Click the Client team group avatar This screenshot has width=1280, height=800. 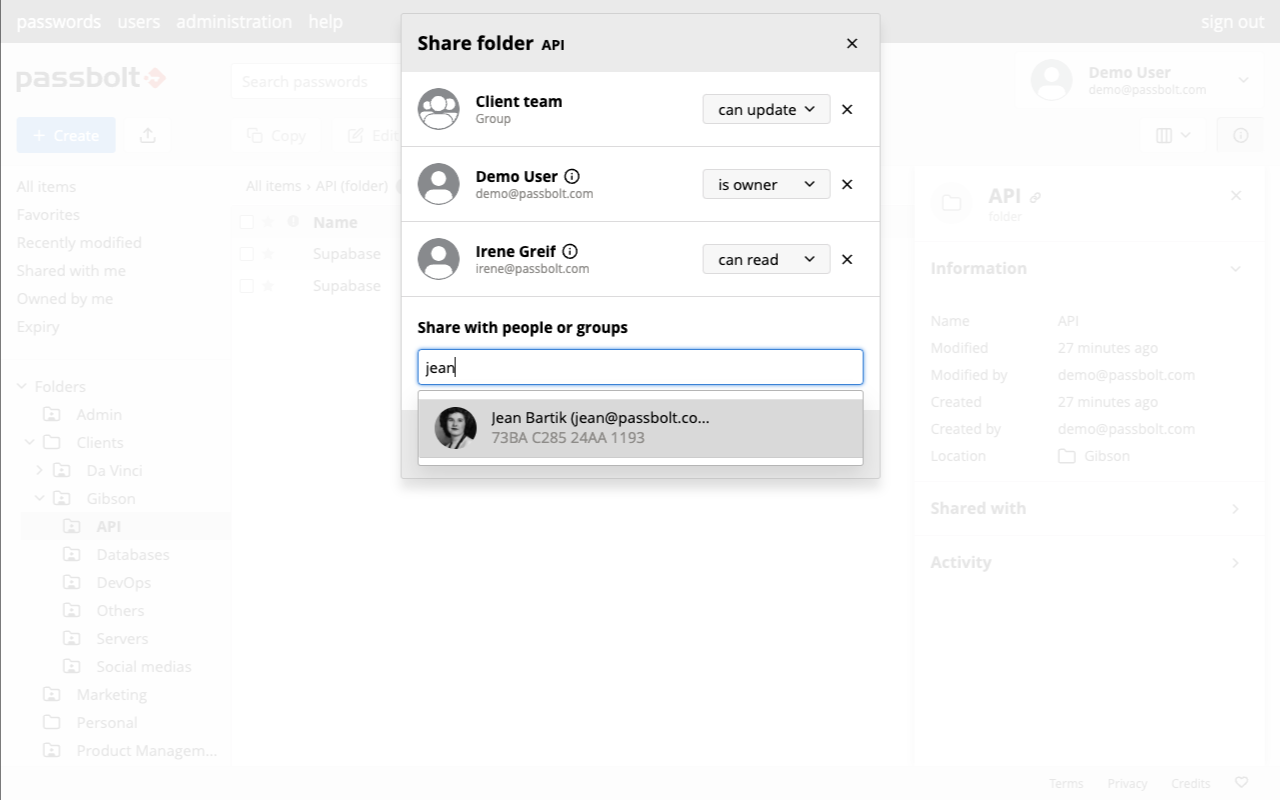point(438,109)
